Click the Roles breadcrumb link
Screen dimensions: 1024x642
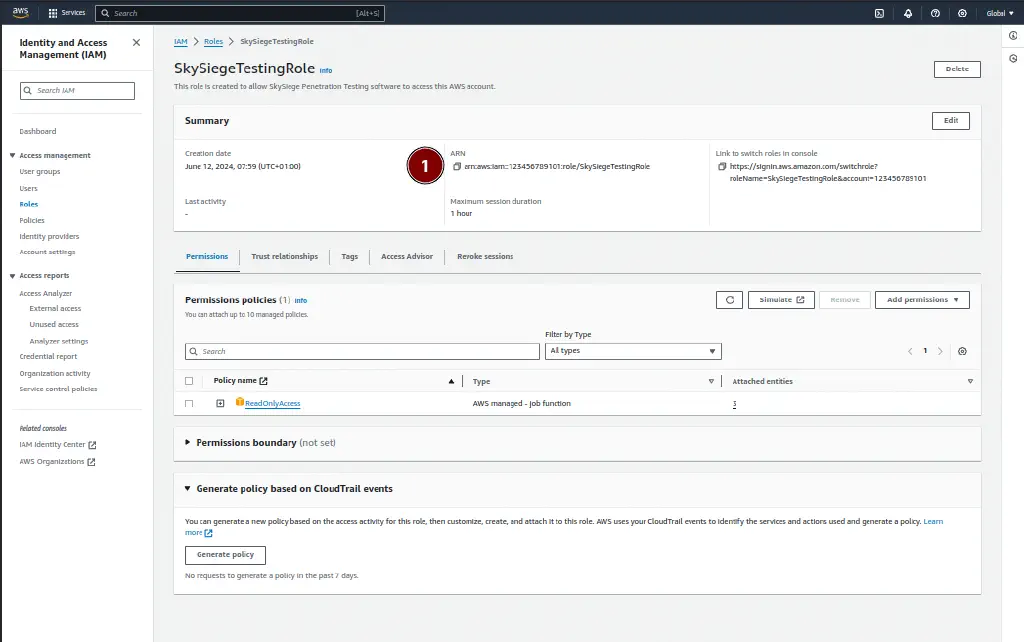click(x=213, y=41)
